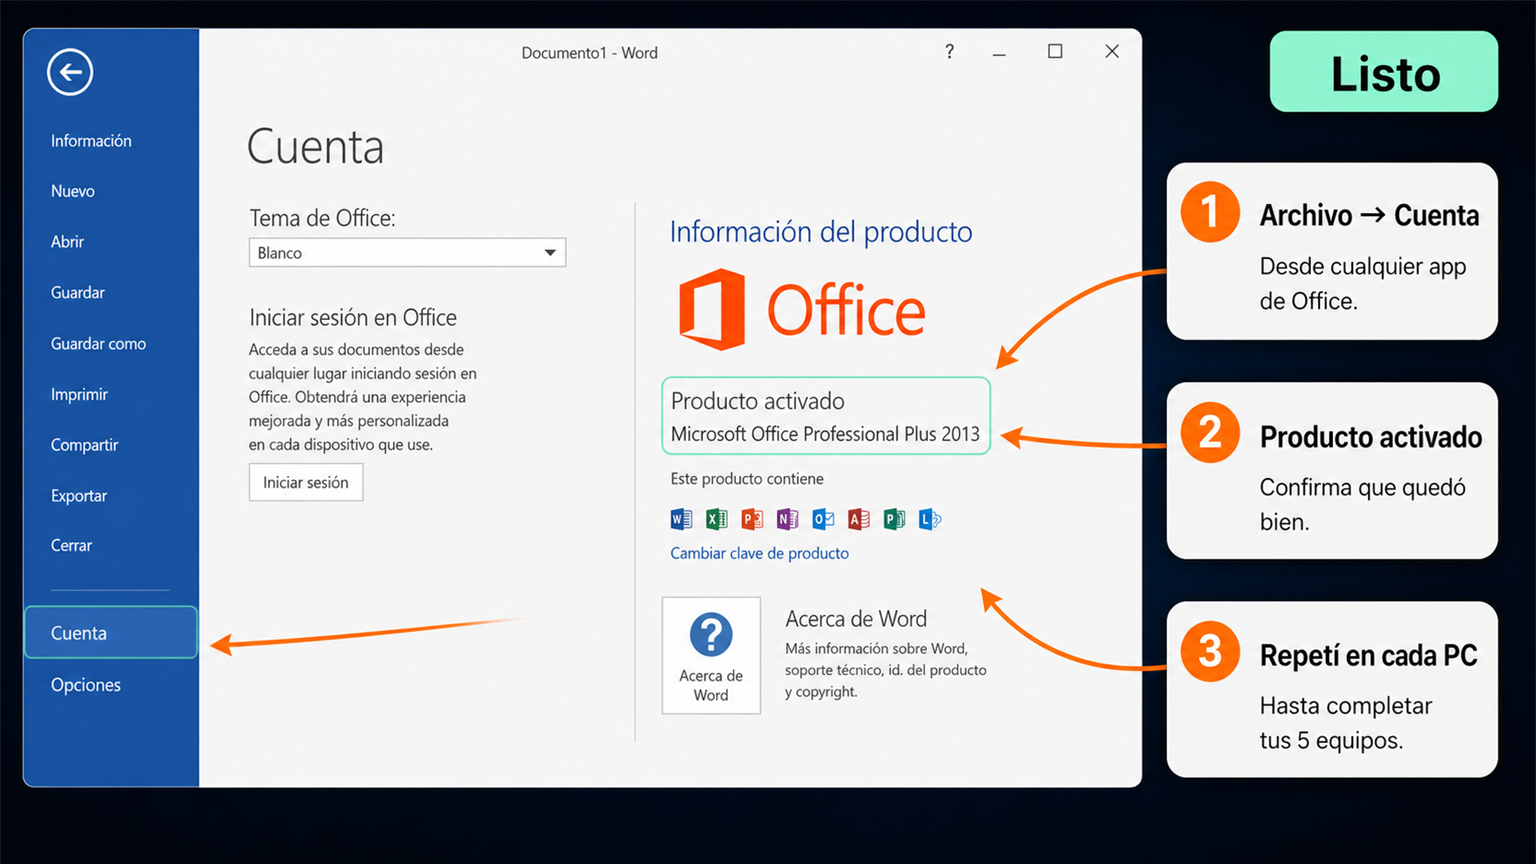Screen dimensions: 1536x864
Task: Click the Office logo in product information
Action: (x=802, y=310)
